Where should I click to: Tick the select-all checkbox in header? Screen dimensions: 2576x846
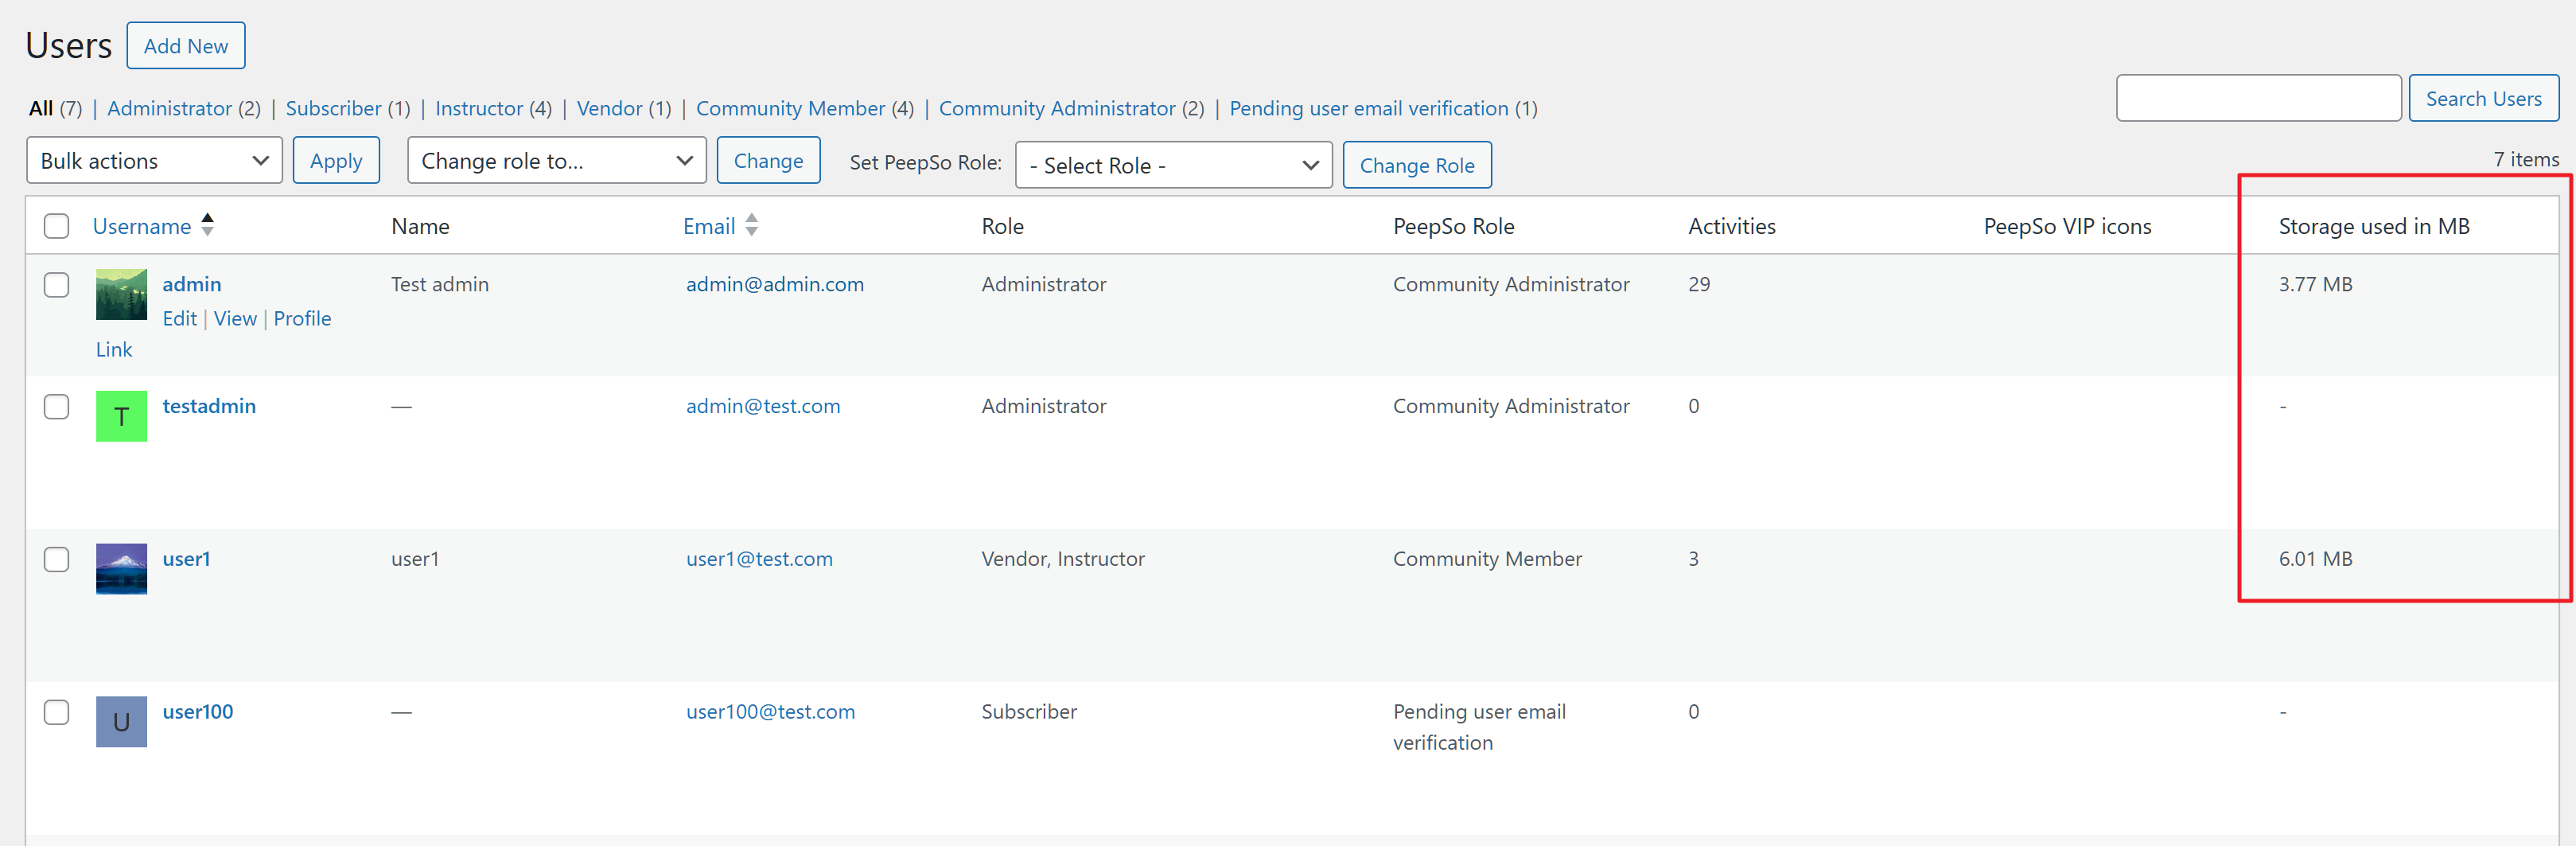[57, 227]
